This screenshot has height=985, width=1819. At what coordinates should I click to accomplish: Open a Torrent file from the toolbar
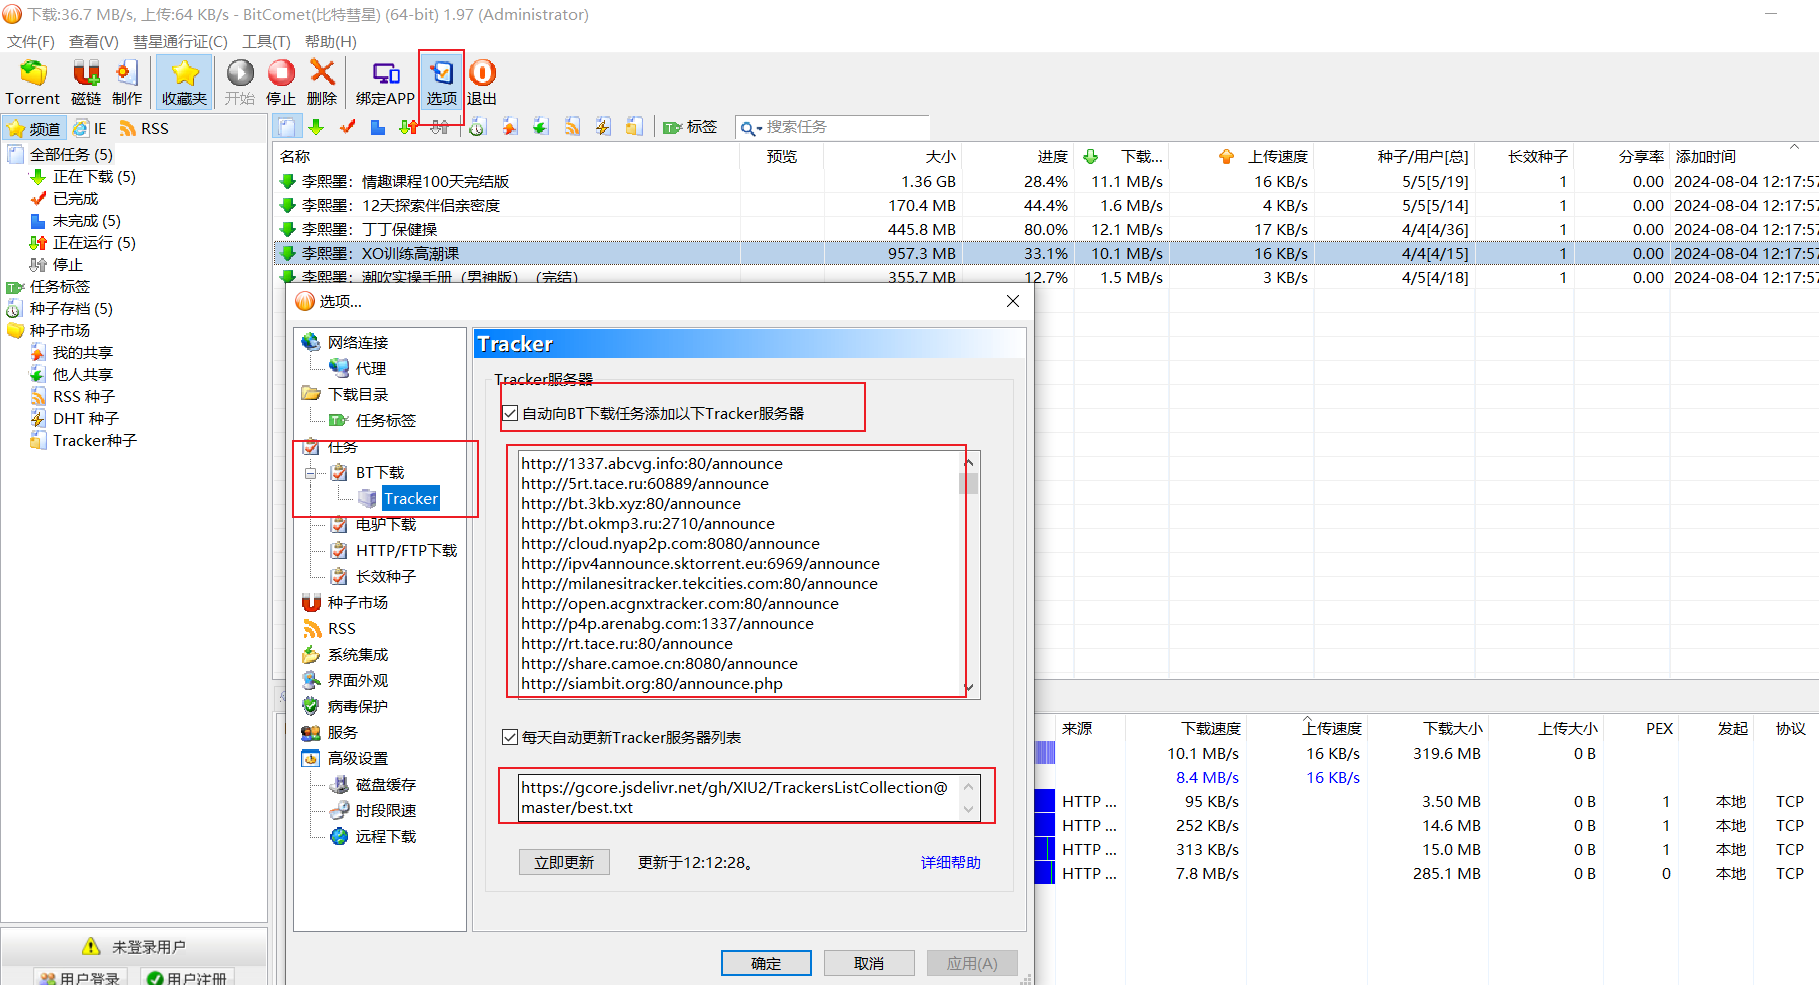[x=33, y=82]
